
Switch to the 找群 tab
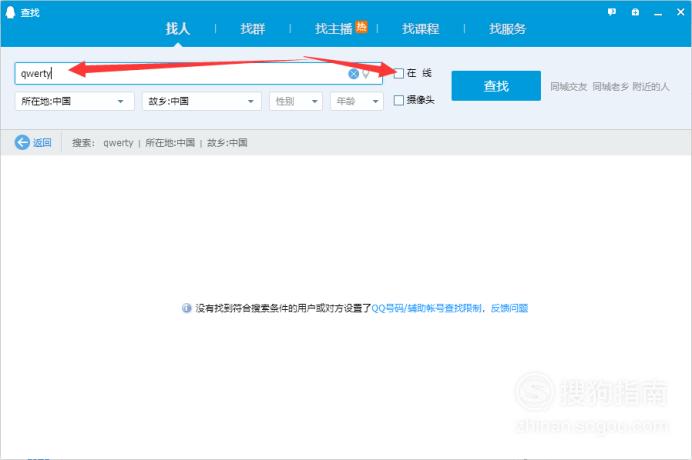coord(252,29)
